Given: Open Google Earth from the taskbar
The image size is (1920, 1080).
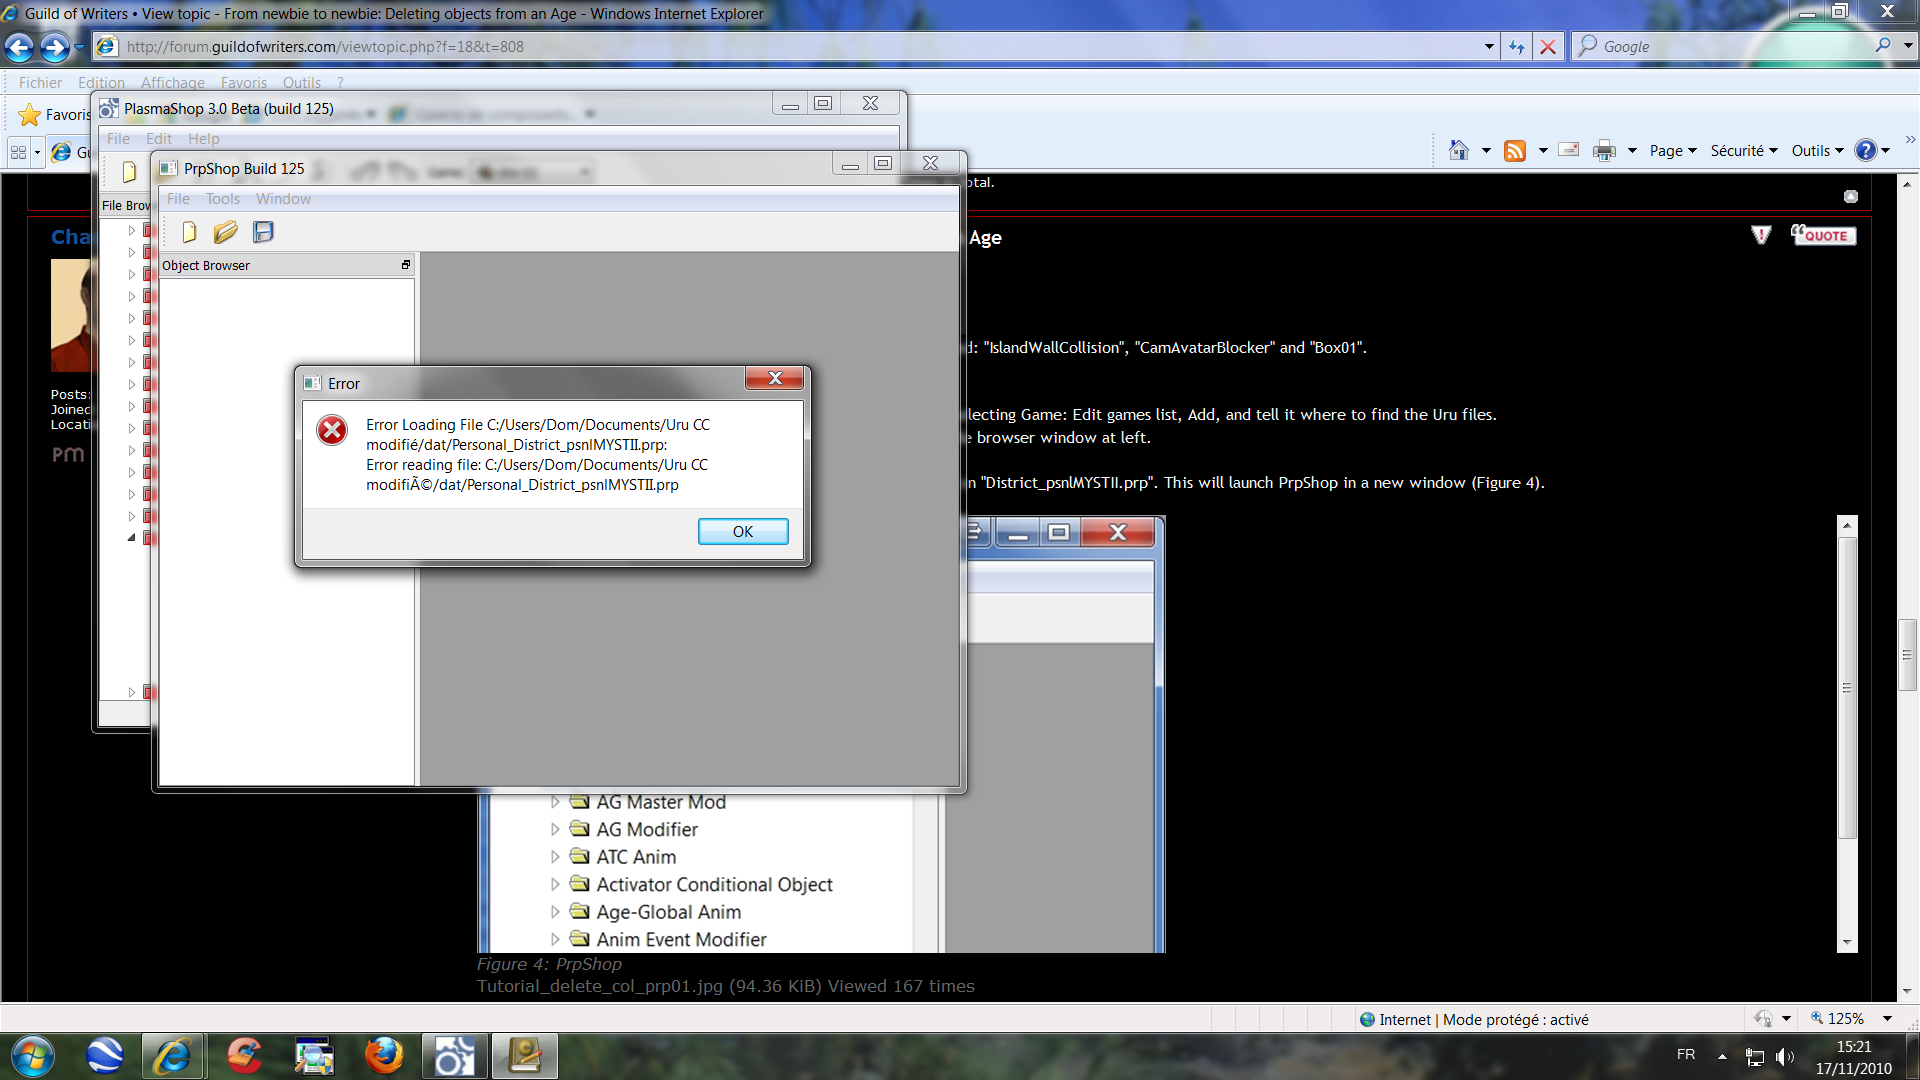Looking at the screenshot, I should (104, 1056).
